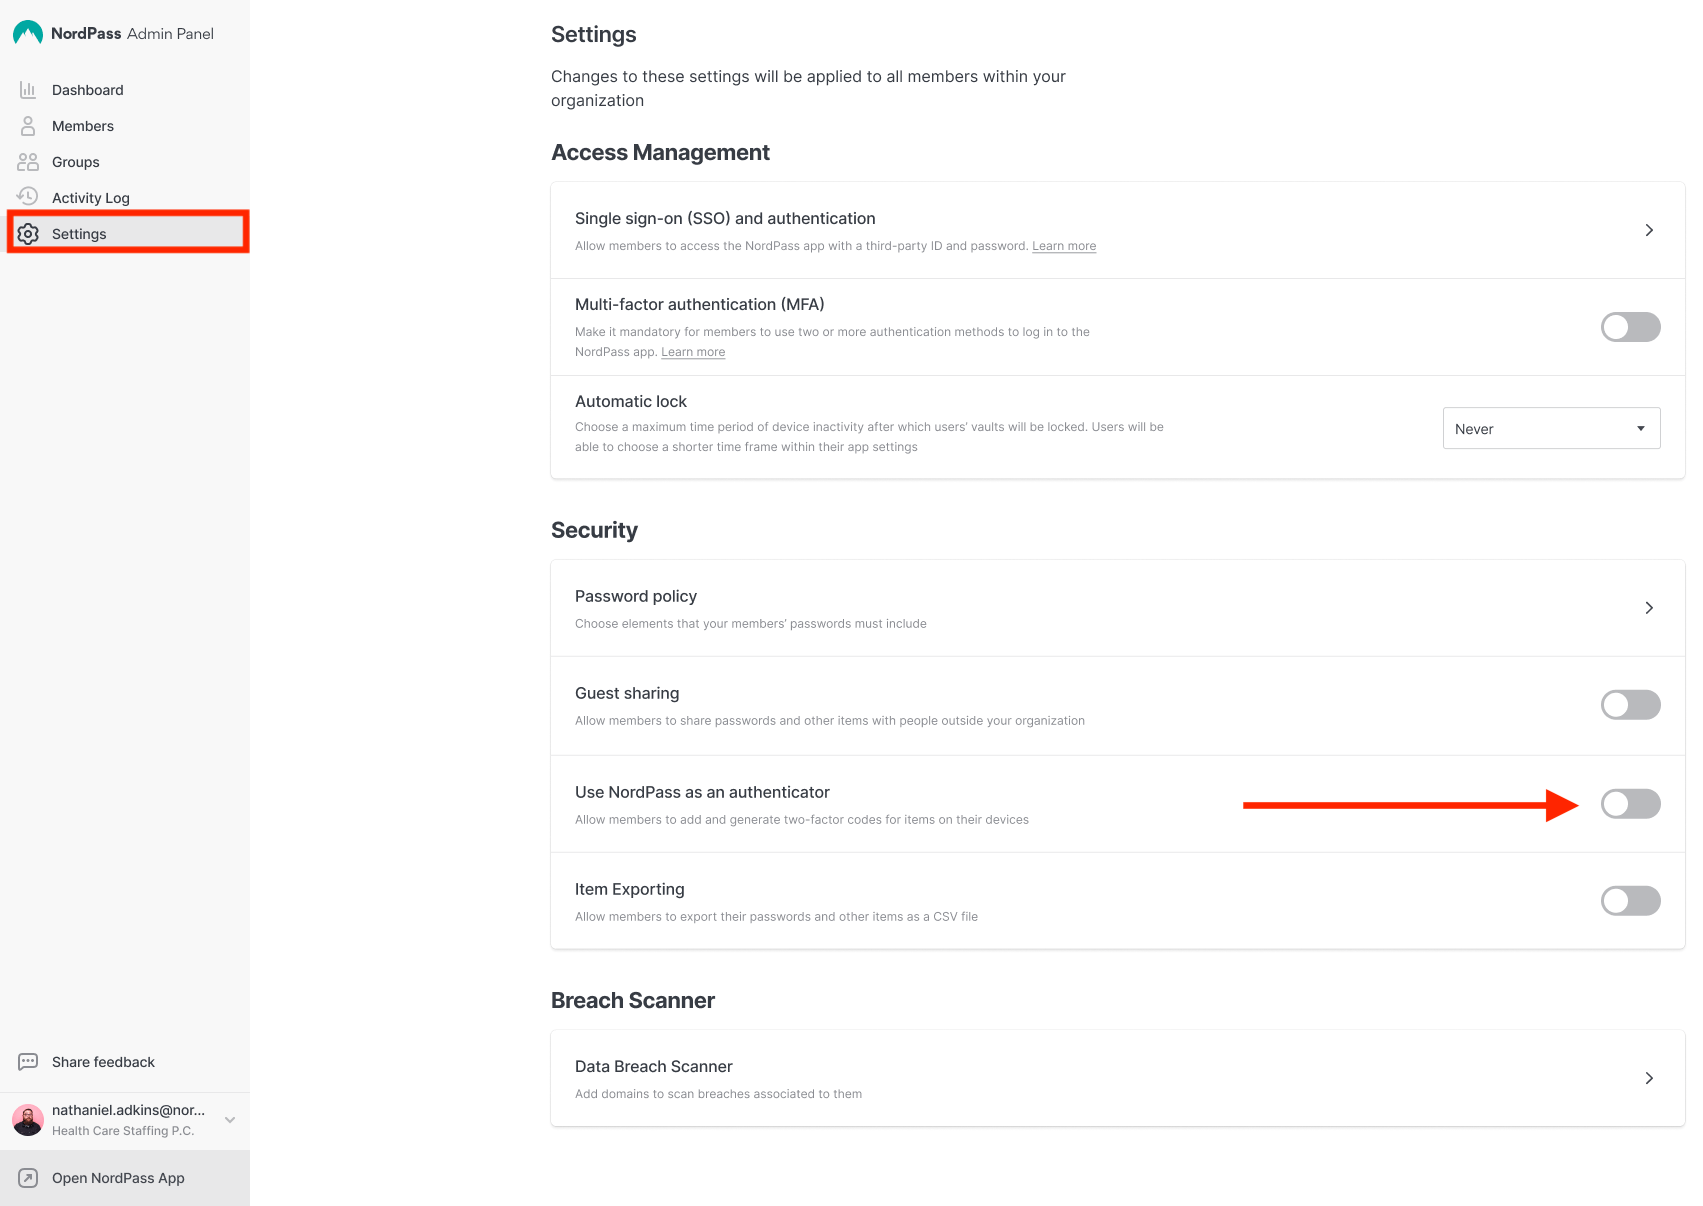This screenshot has height=1206, width=1703.
Task: Select the Members sidebar icon
Action: pyautogui.click(x=27, y=125)
